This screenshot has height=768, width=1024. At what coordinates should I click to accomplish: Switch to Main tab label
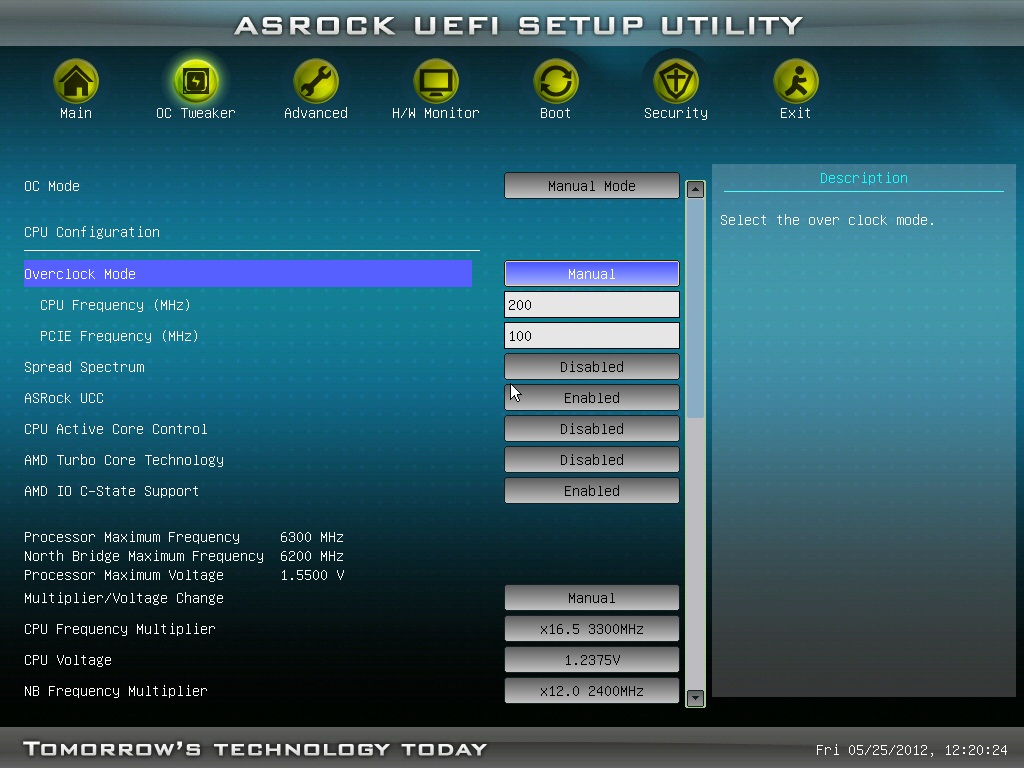(76, 113)
